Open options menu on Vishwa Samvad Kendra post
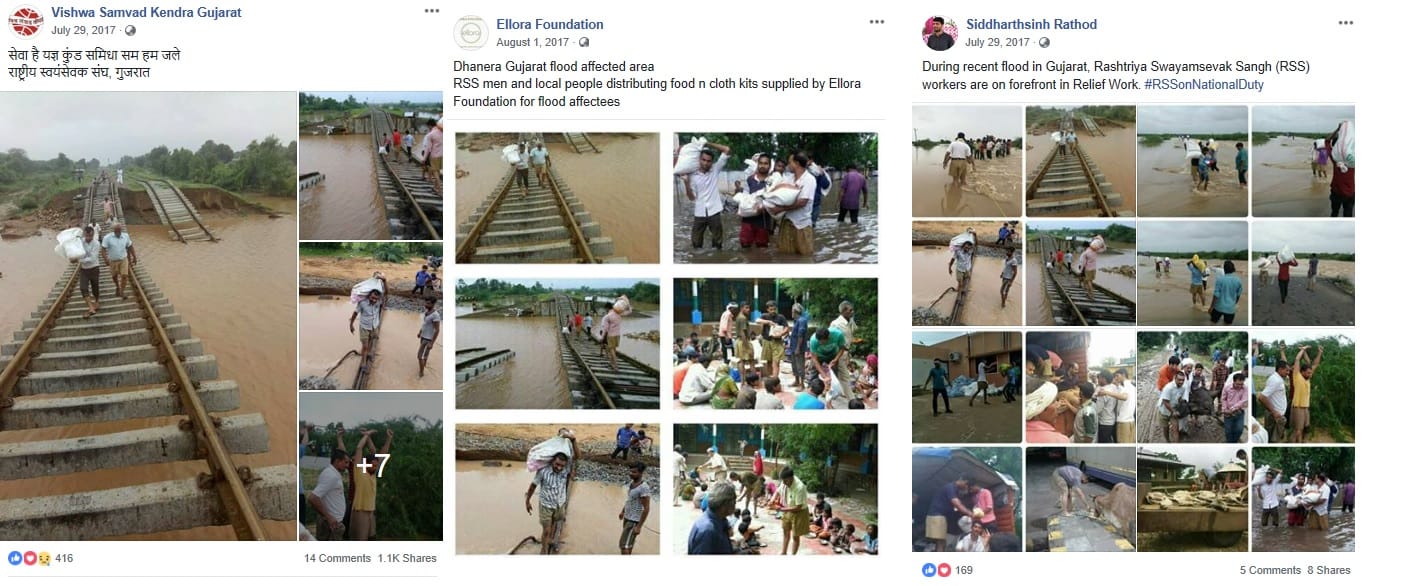This screenshot has width=1404, height=586. [x=431, y=11]
